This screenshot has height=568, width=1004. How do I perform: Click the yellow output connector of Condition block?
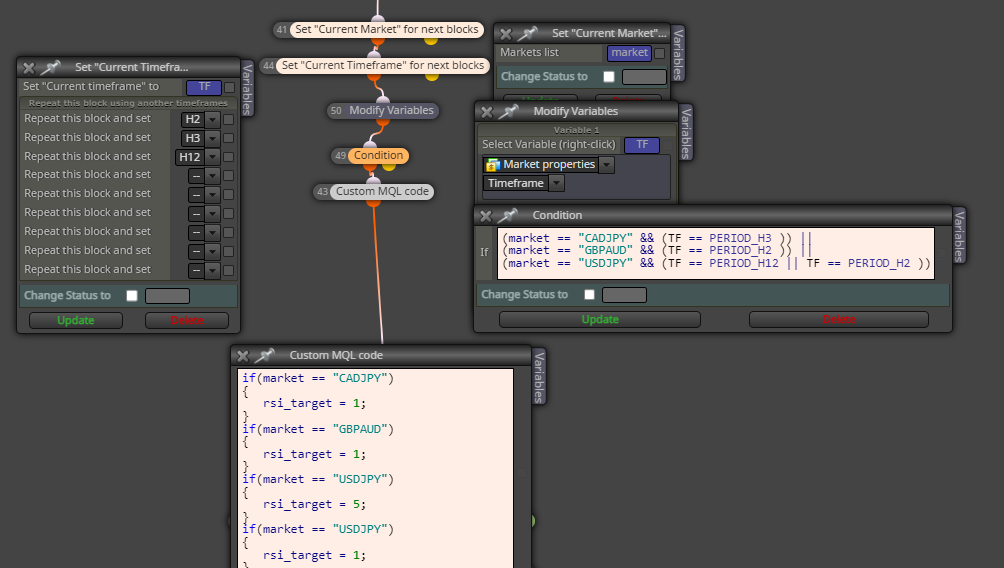pyautogui.click(x=390, y=167)
